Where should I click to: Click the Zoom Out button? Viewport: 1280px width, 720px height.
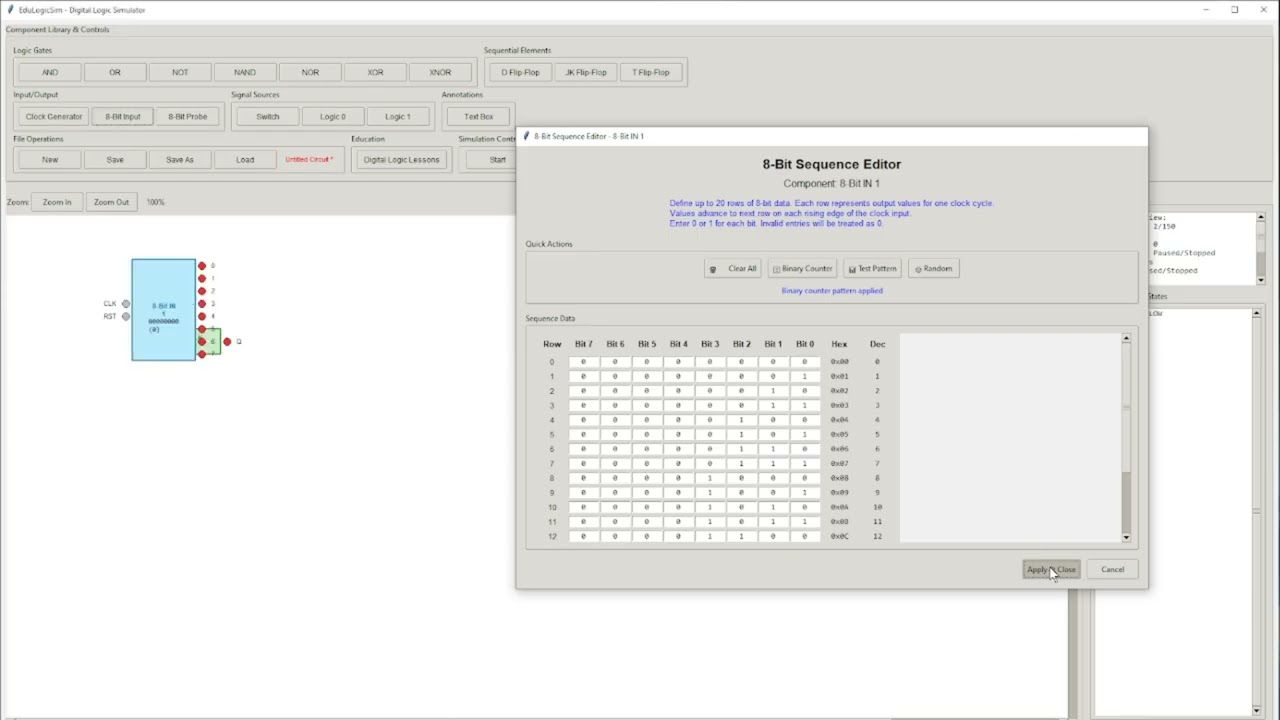click(111, 202)
